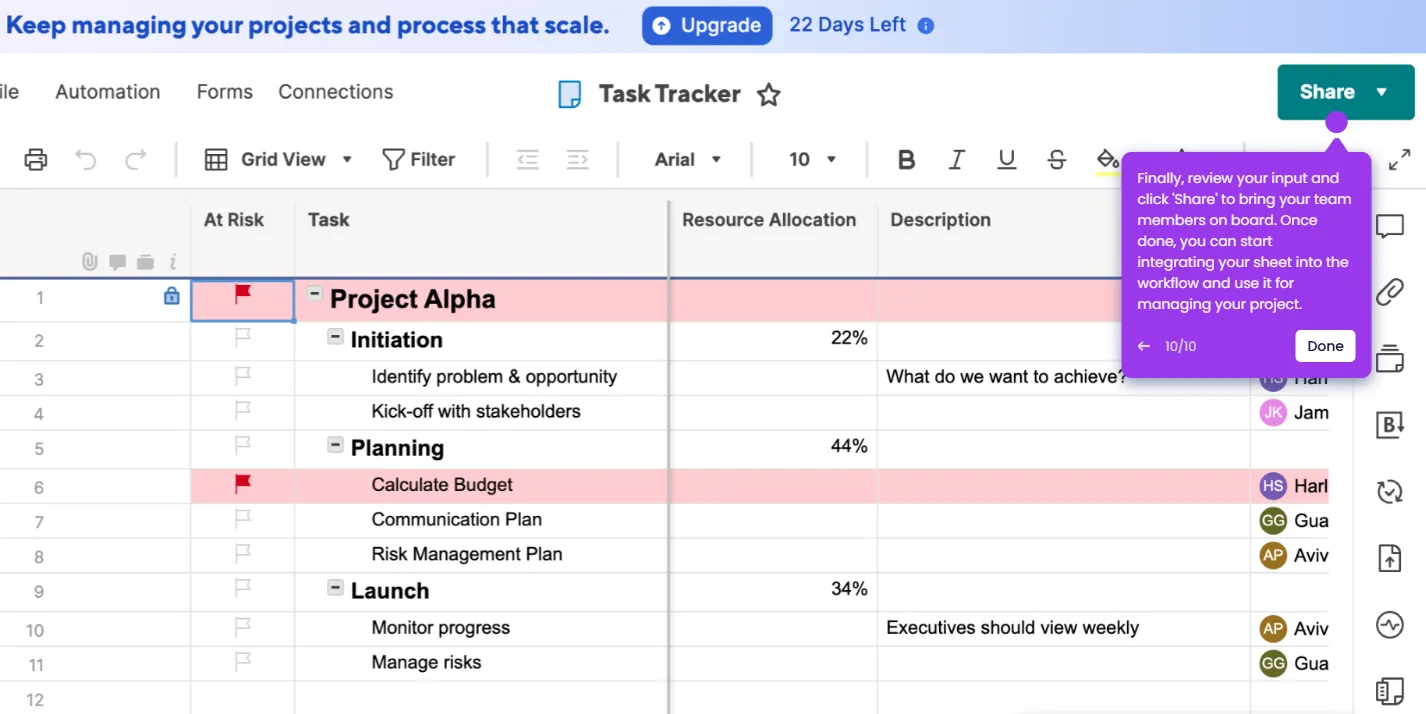
Task: Open the conversations panel icon
Action: (x=1390, y=227)
